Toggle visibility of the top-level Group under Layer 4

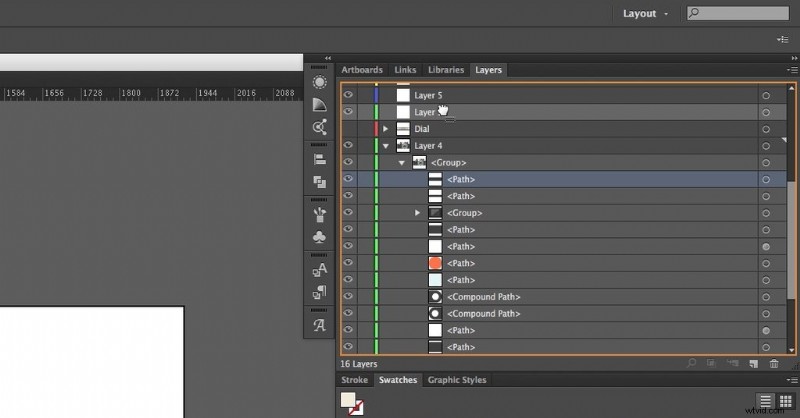coord(348,162)
